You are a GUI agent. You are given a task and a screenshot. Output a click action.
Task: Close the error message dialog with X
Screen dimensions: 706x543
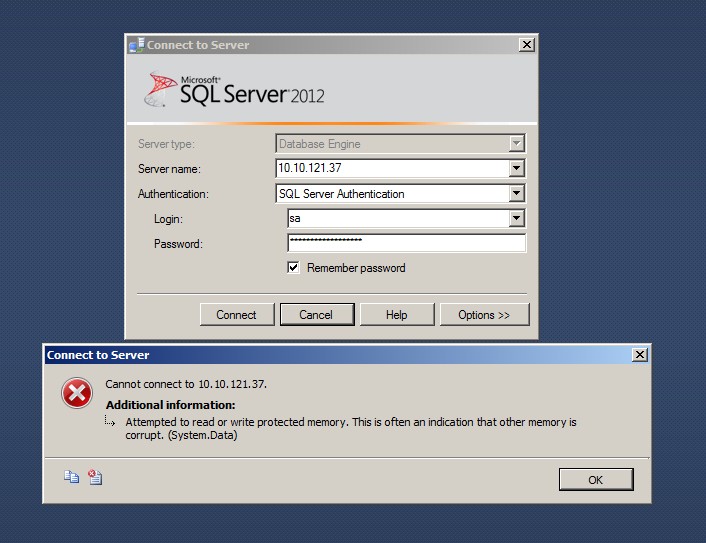[640, 355]
